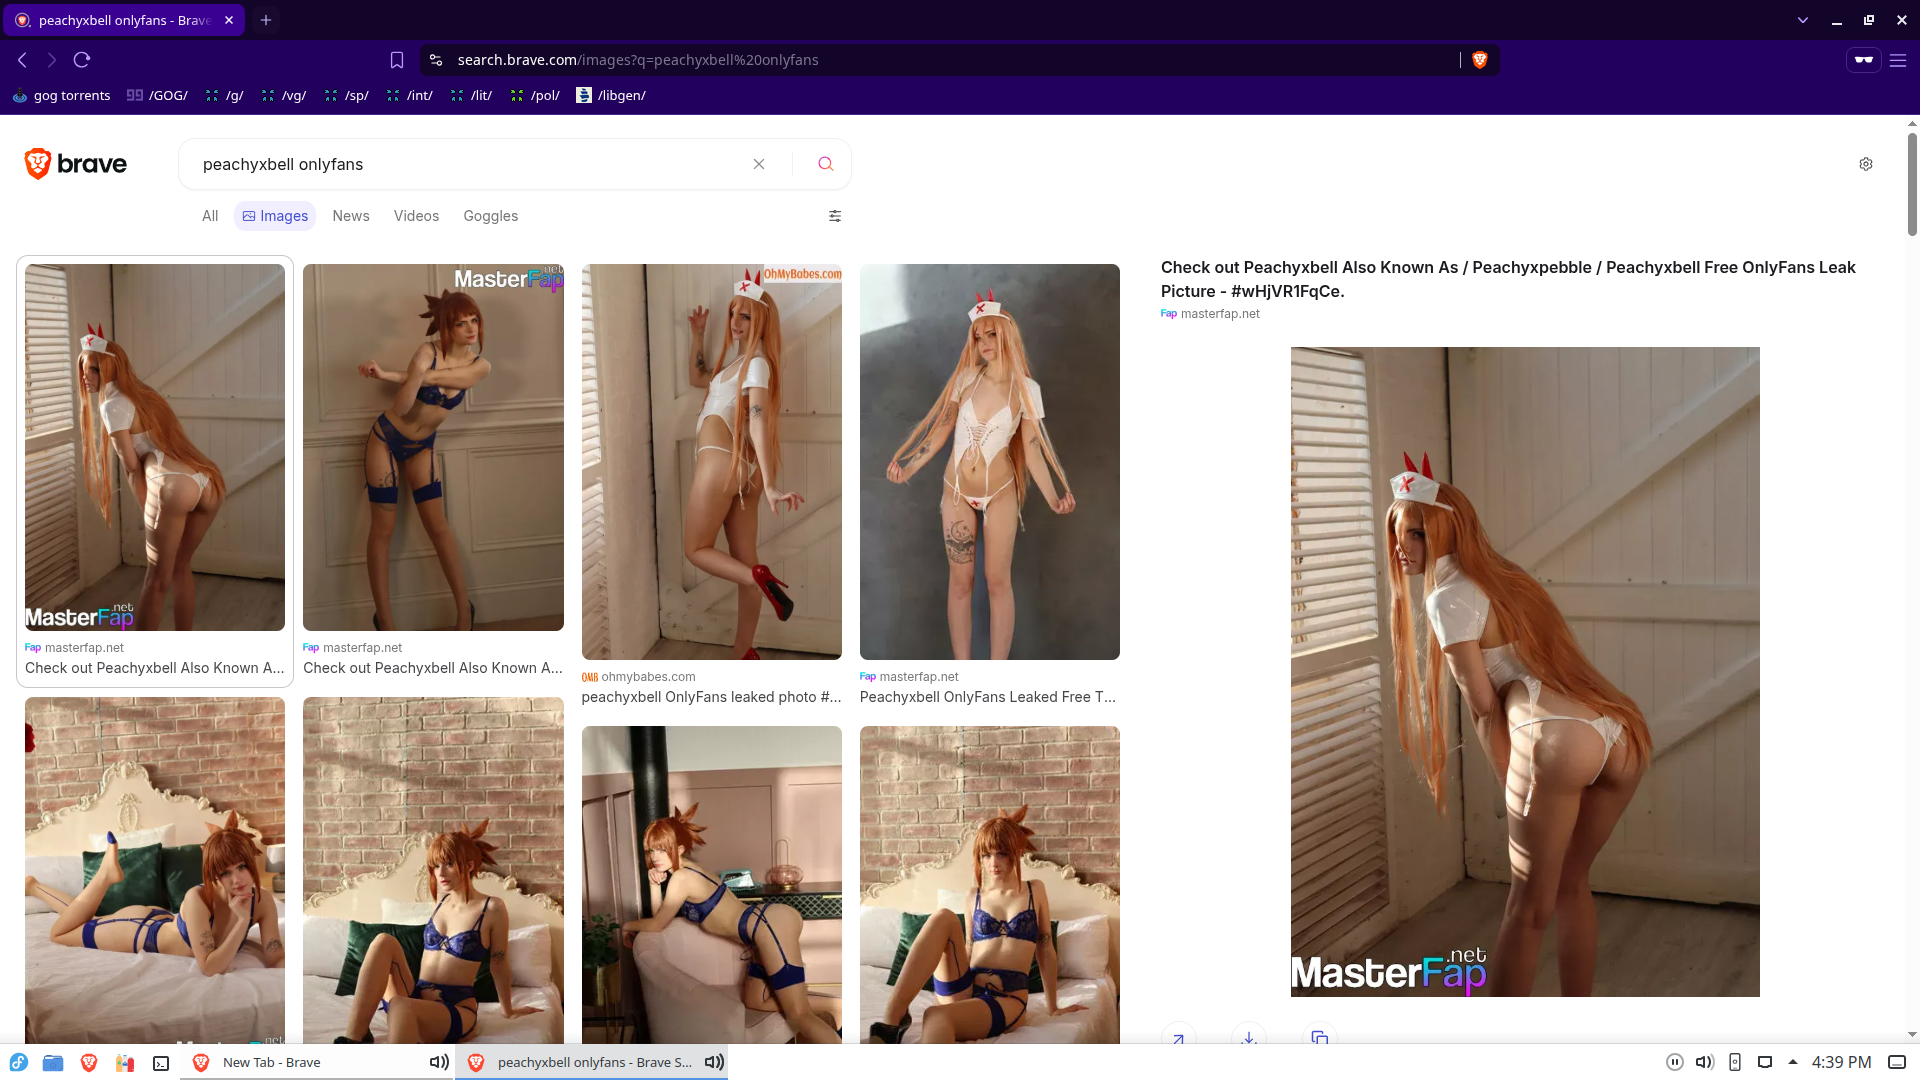Open the /vg/ bookmark
Viewport: 1920px width, 1080px height.
click(283, 96)
